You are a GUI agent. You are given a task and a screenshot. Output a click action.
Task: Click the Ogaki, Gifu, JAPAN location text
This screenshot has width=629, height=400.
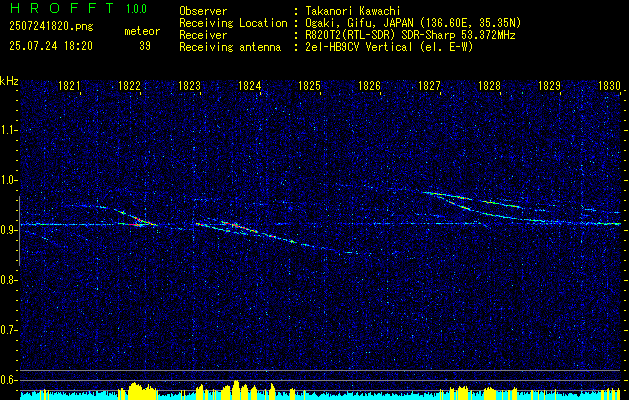pyautogui.click(x=412, y=23)
